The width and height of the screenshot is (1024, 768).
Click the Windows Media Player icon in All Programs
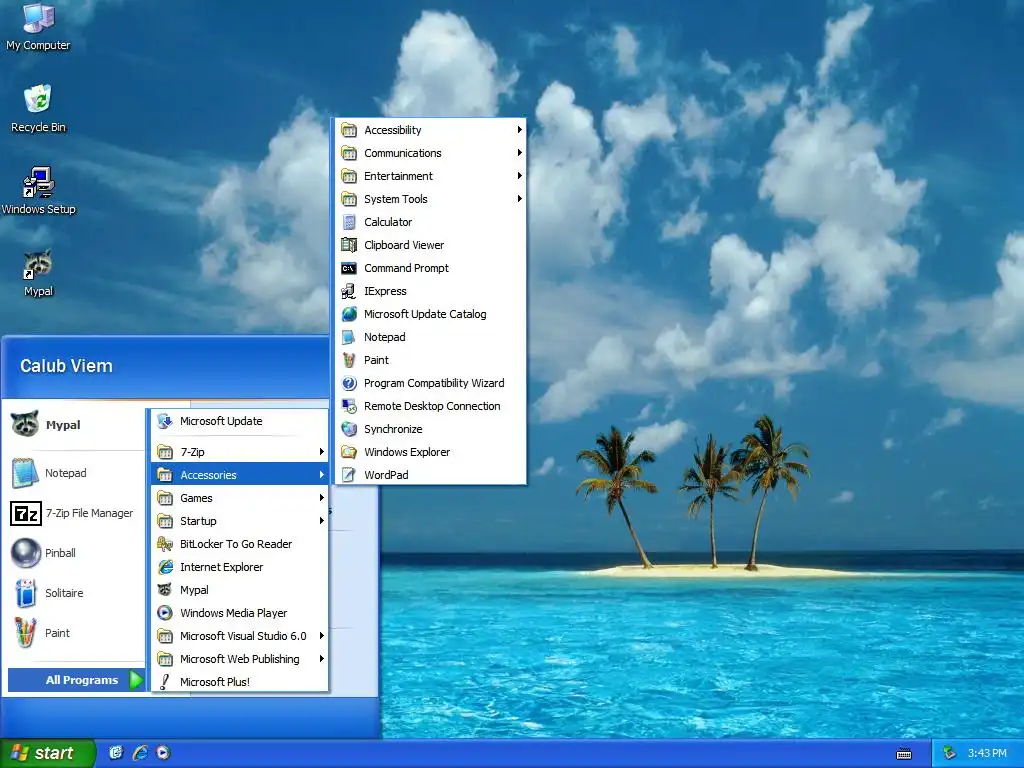coord(165,613)
